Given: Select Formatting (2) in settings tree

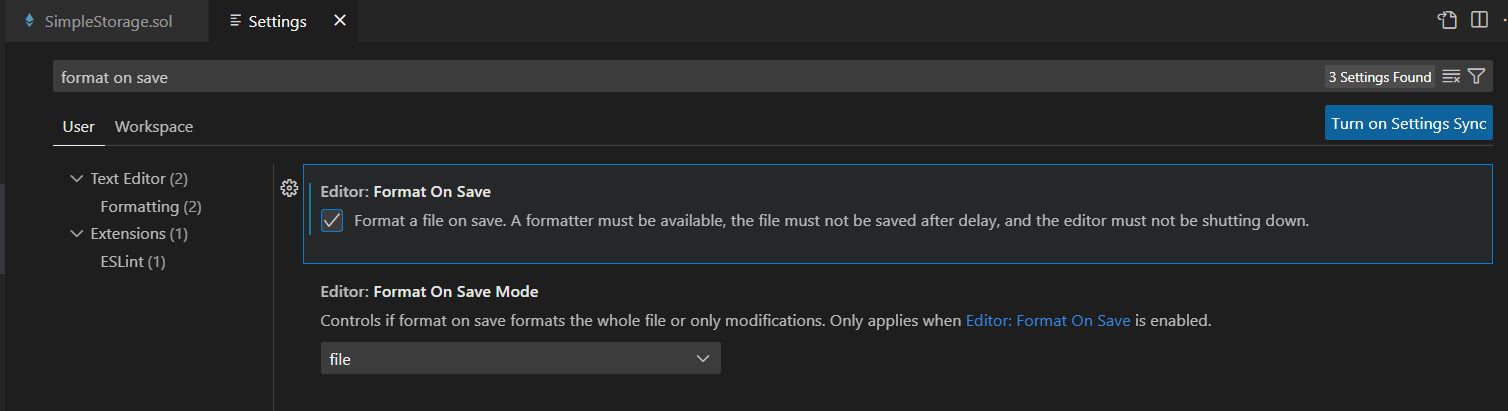Looking at the screenshot, I should (151, 207).
